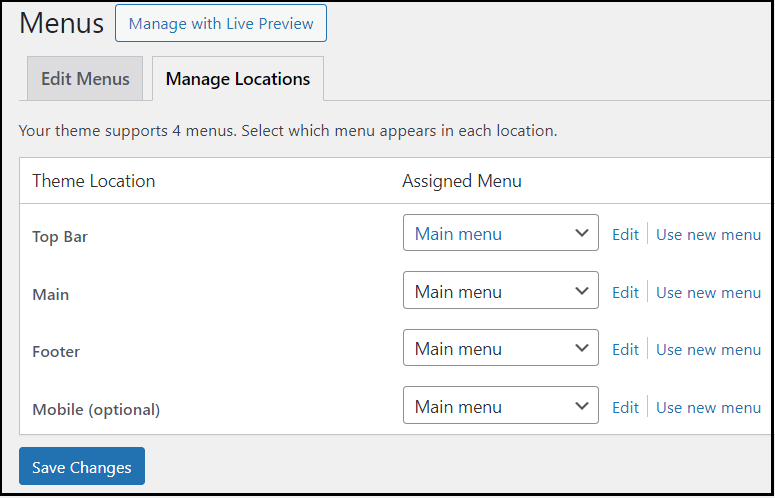Expand the assigned menu dropdown for Main
Screen dimensions: 775x498
(x=500, y=292)
